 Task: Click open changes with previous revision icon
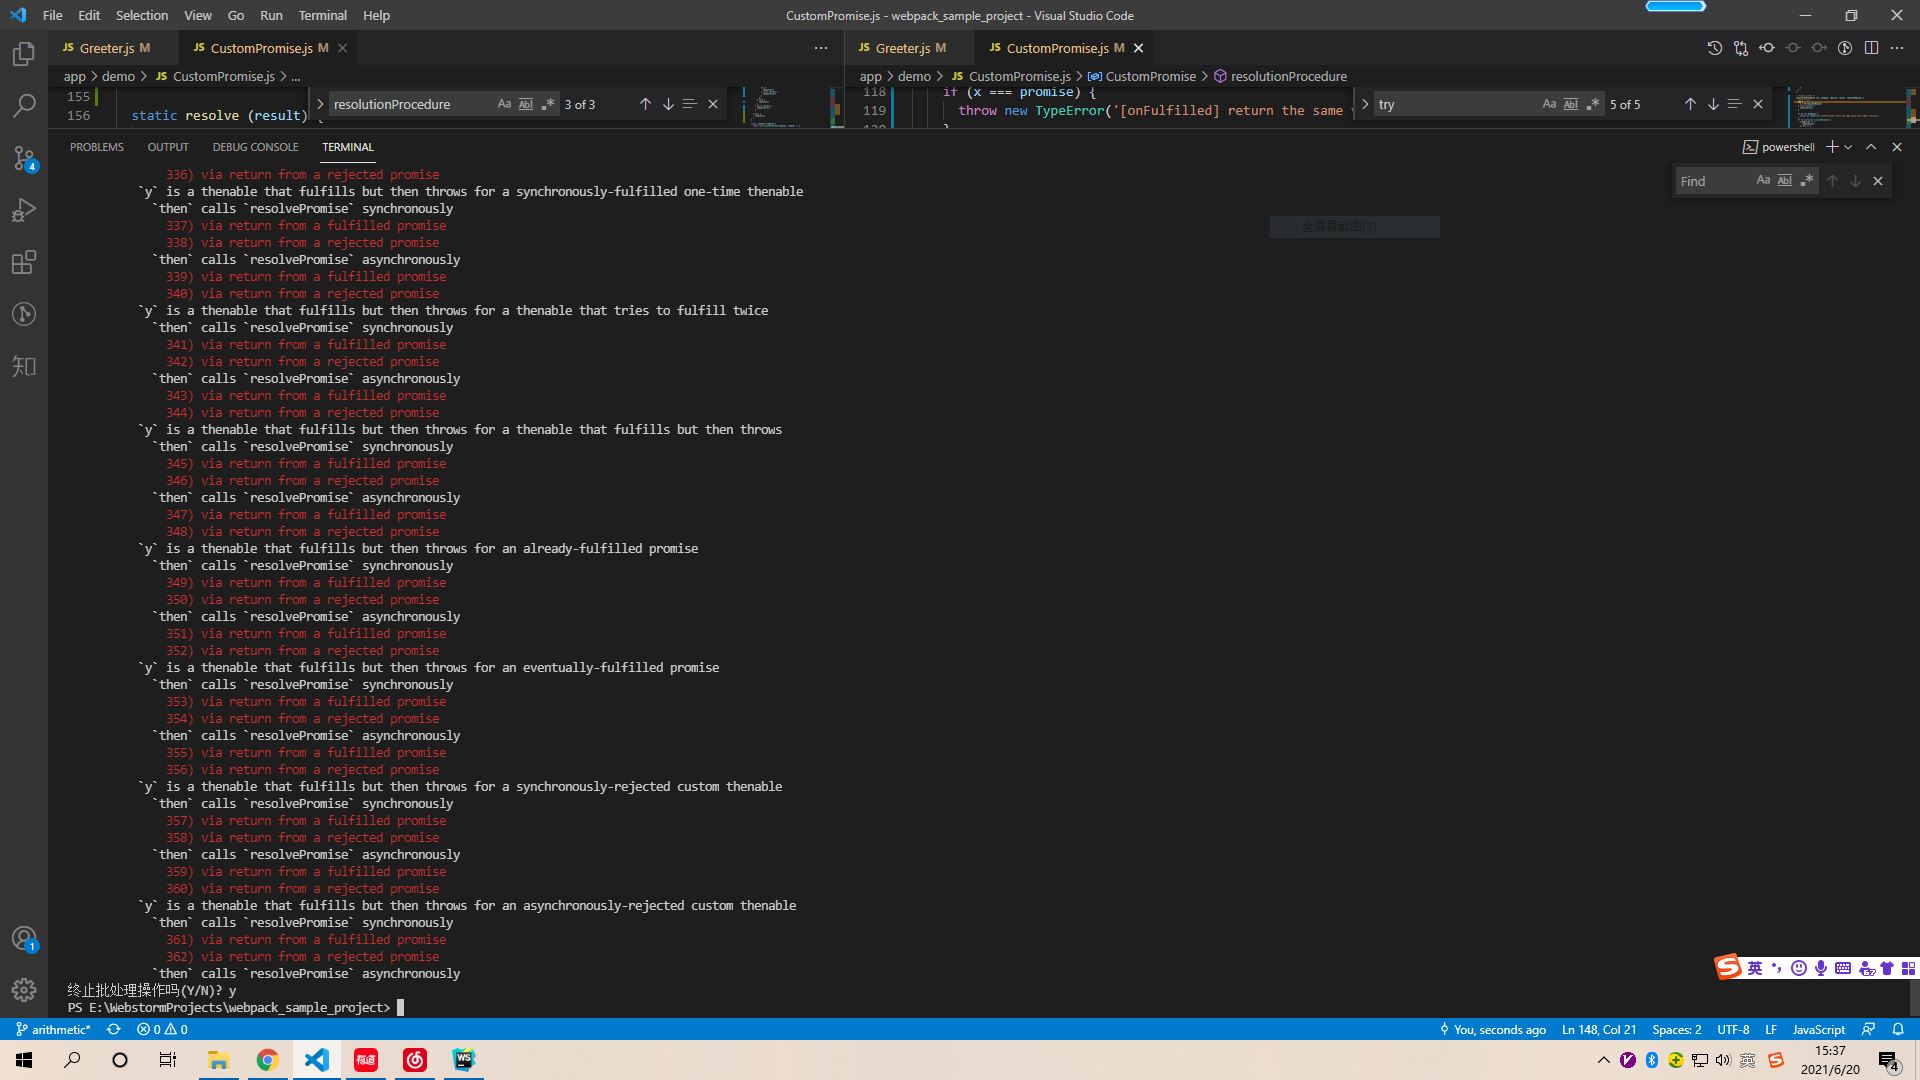1767,48
